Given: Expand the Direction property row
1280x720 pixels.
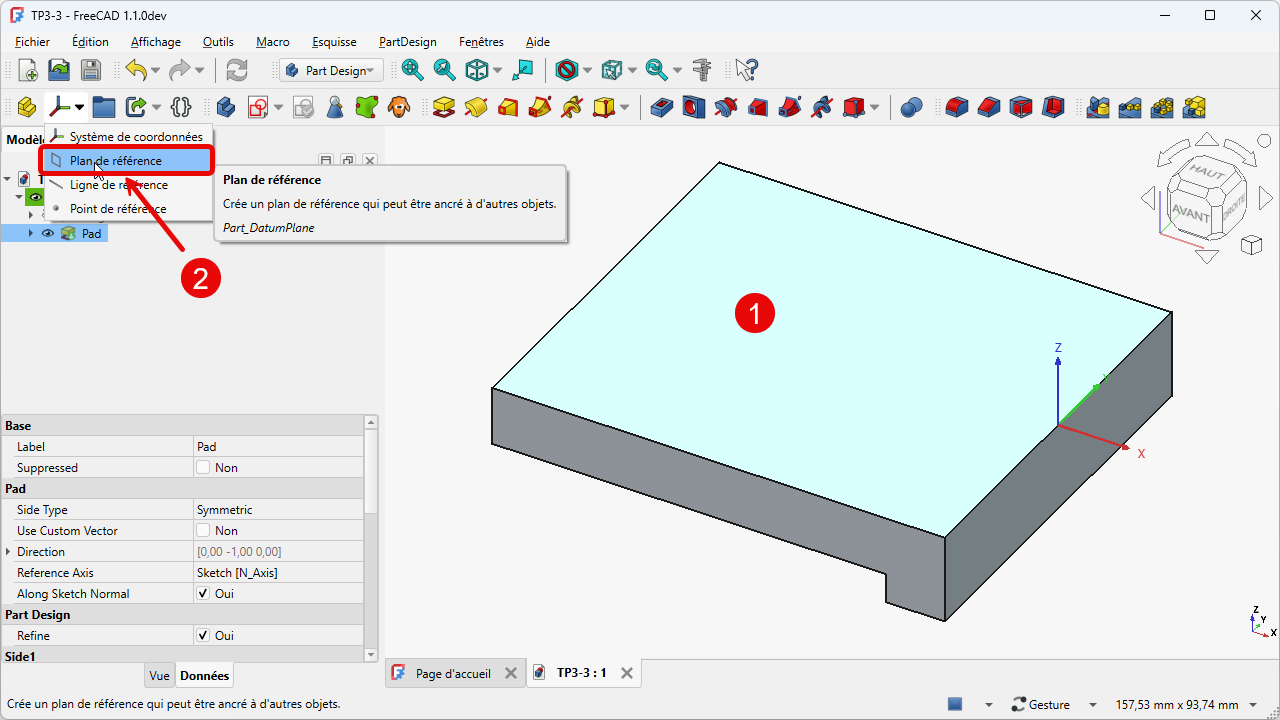Looking at the screenshot, I should point(9,552).
